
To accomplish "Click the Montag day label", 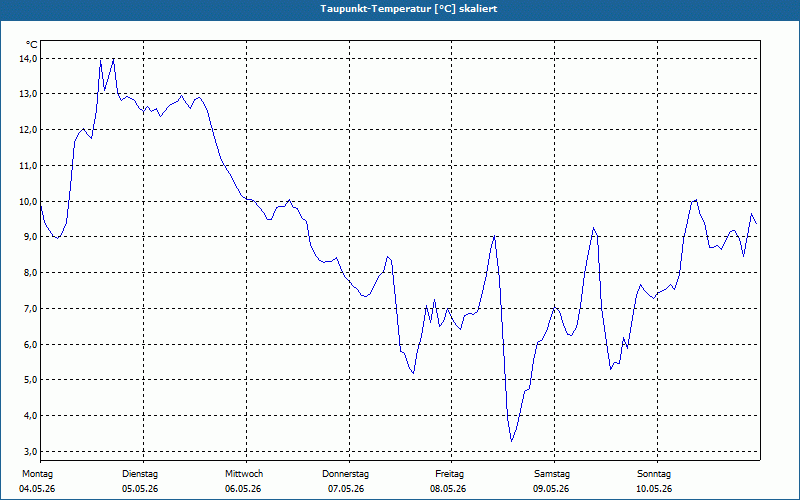I will pyautogui.click(x=37, y=474).
